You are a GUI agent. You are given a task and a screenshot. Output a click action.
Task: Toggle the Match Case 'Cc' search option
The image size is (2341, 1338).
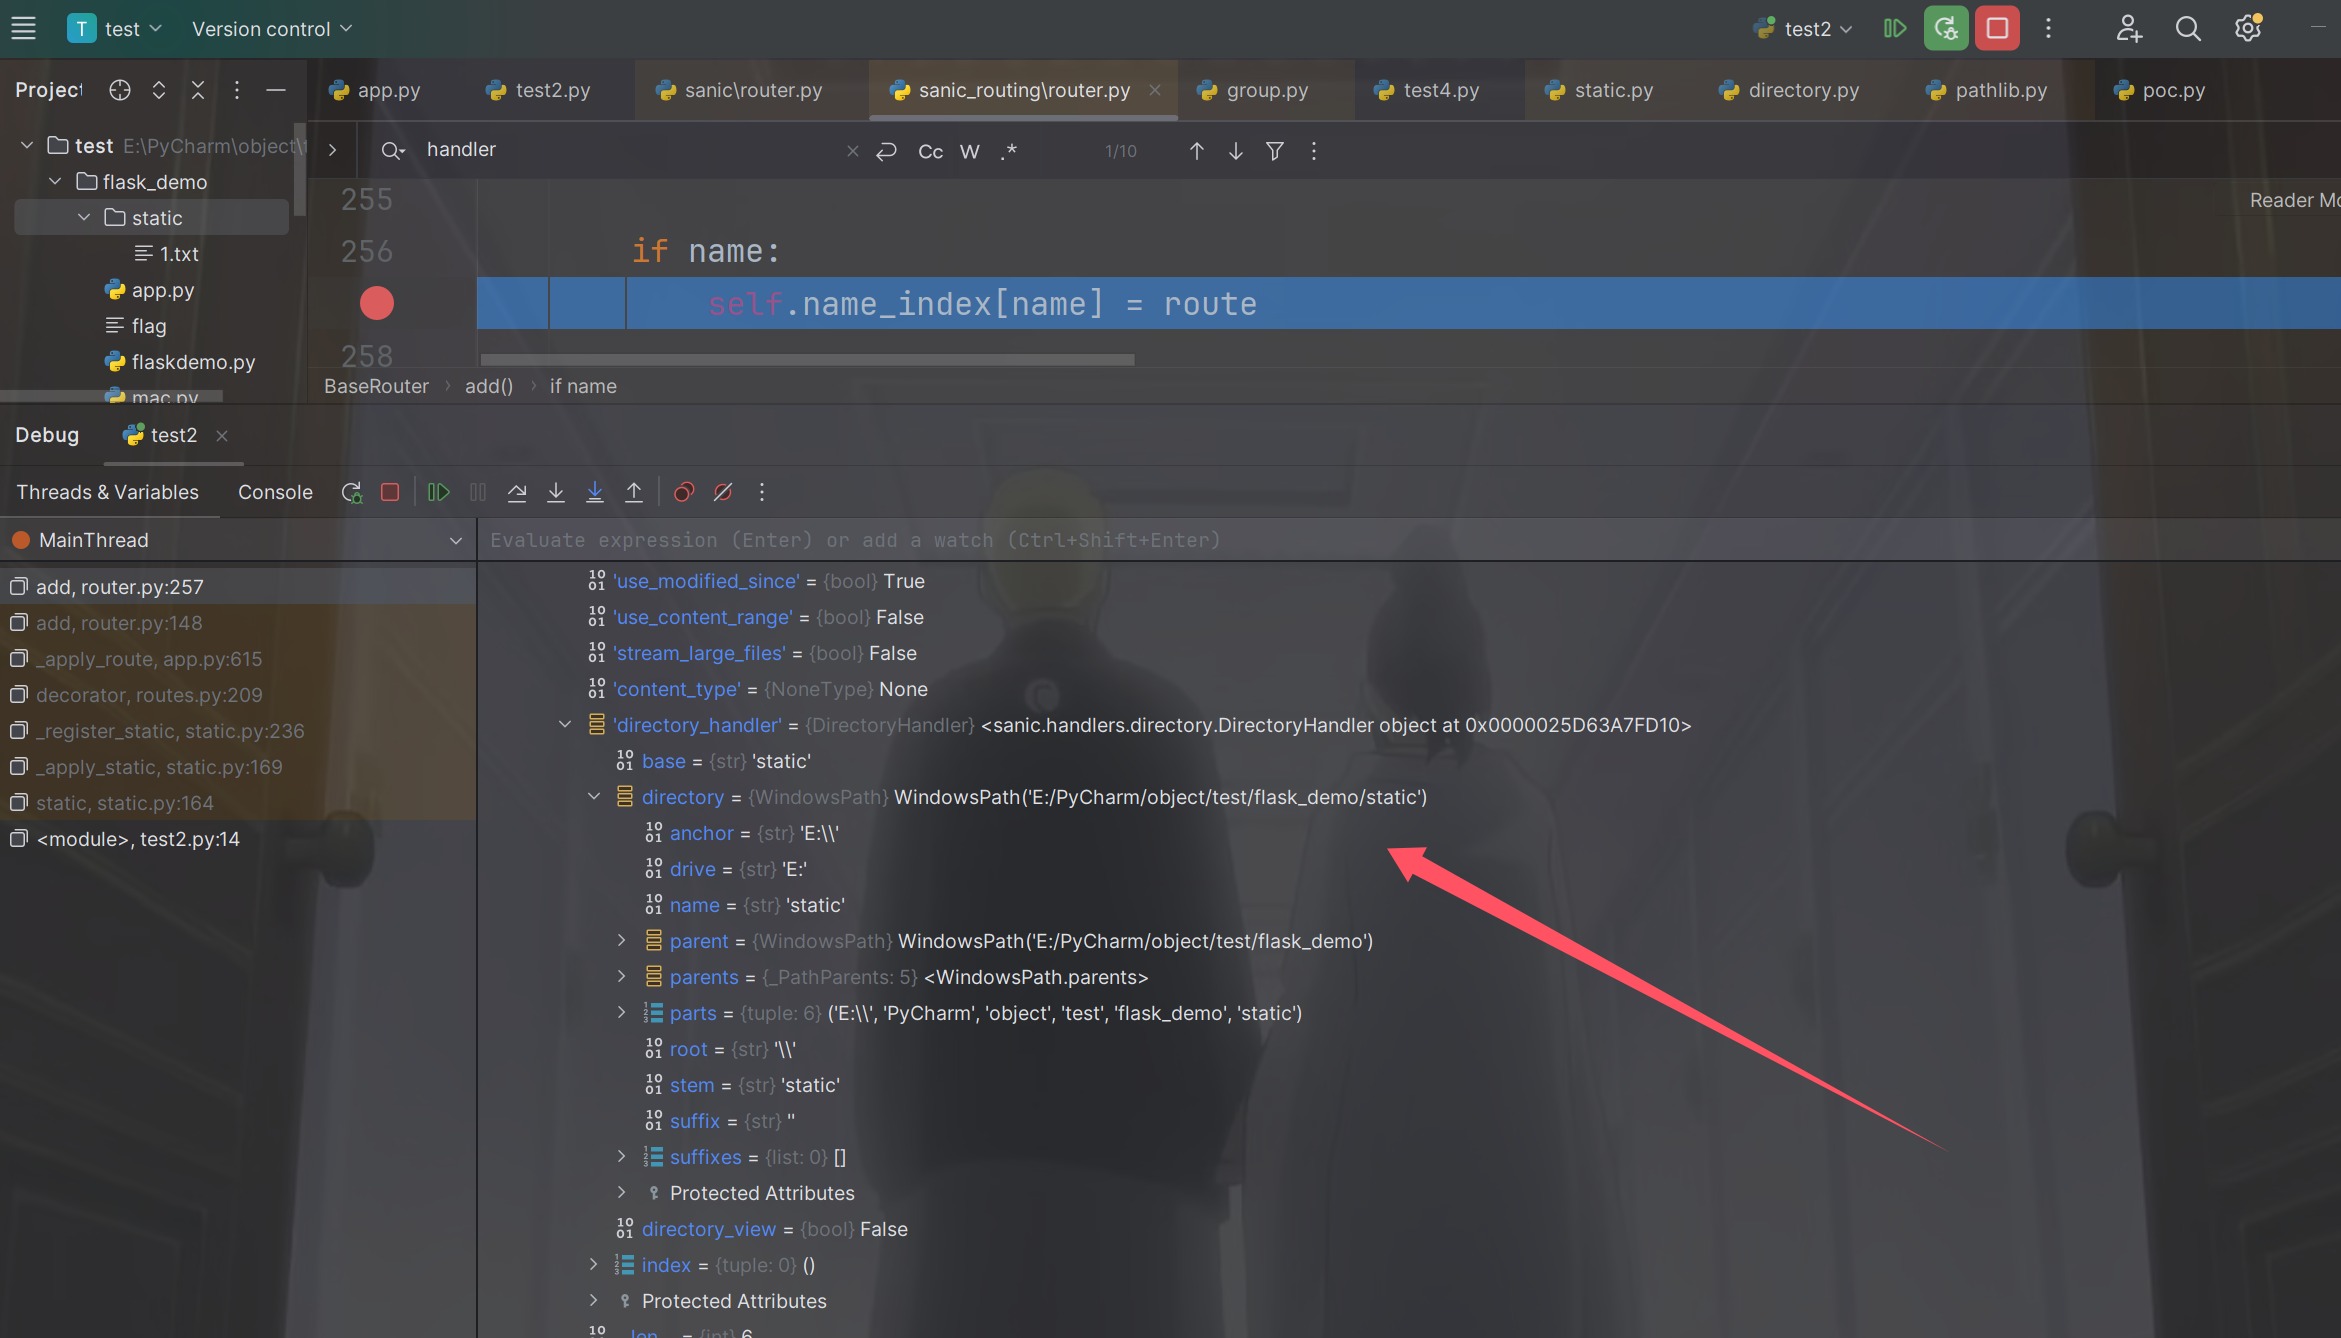click(930, 151)
